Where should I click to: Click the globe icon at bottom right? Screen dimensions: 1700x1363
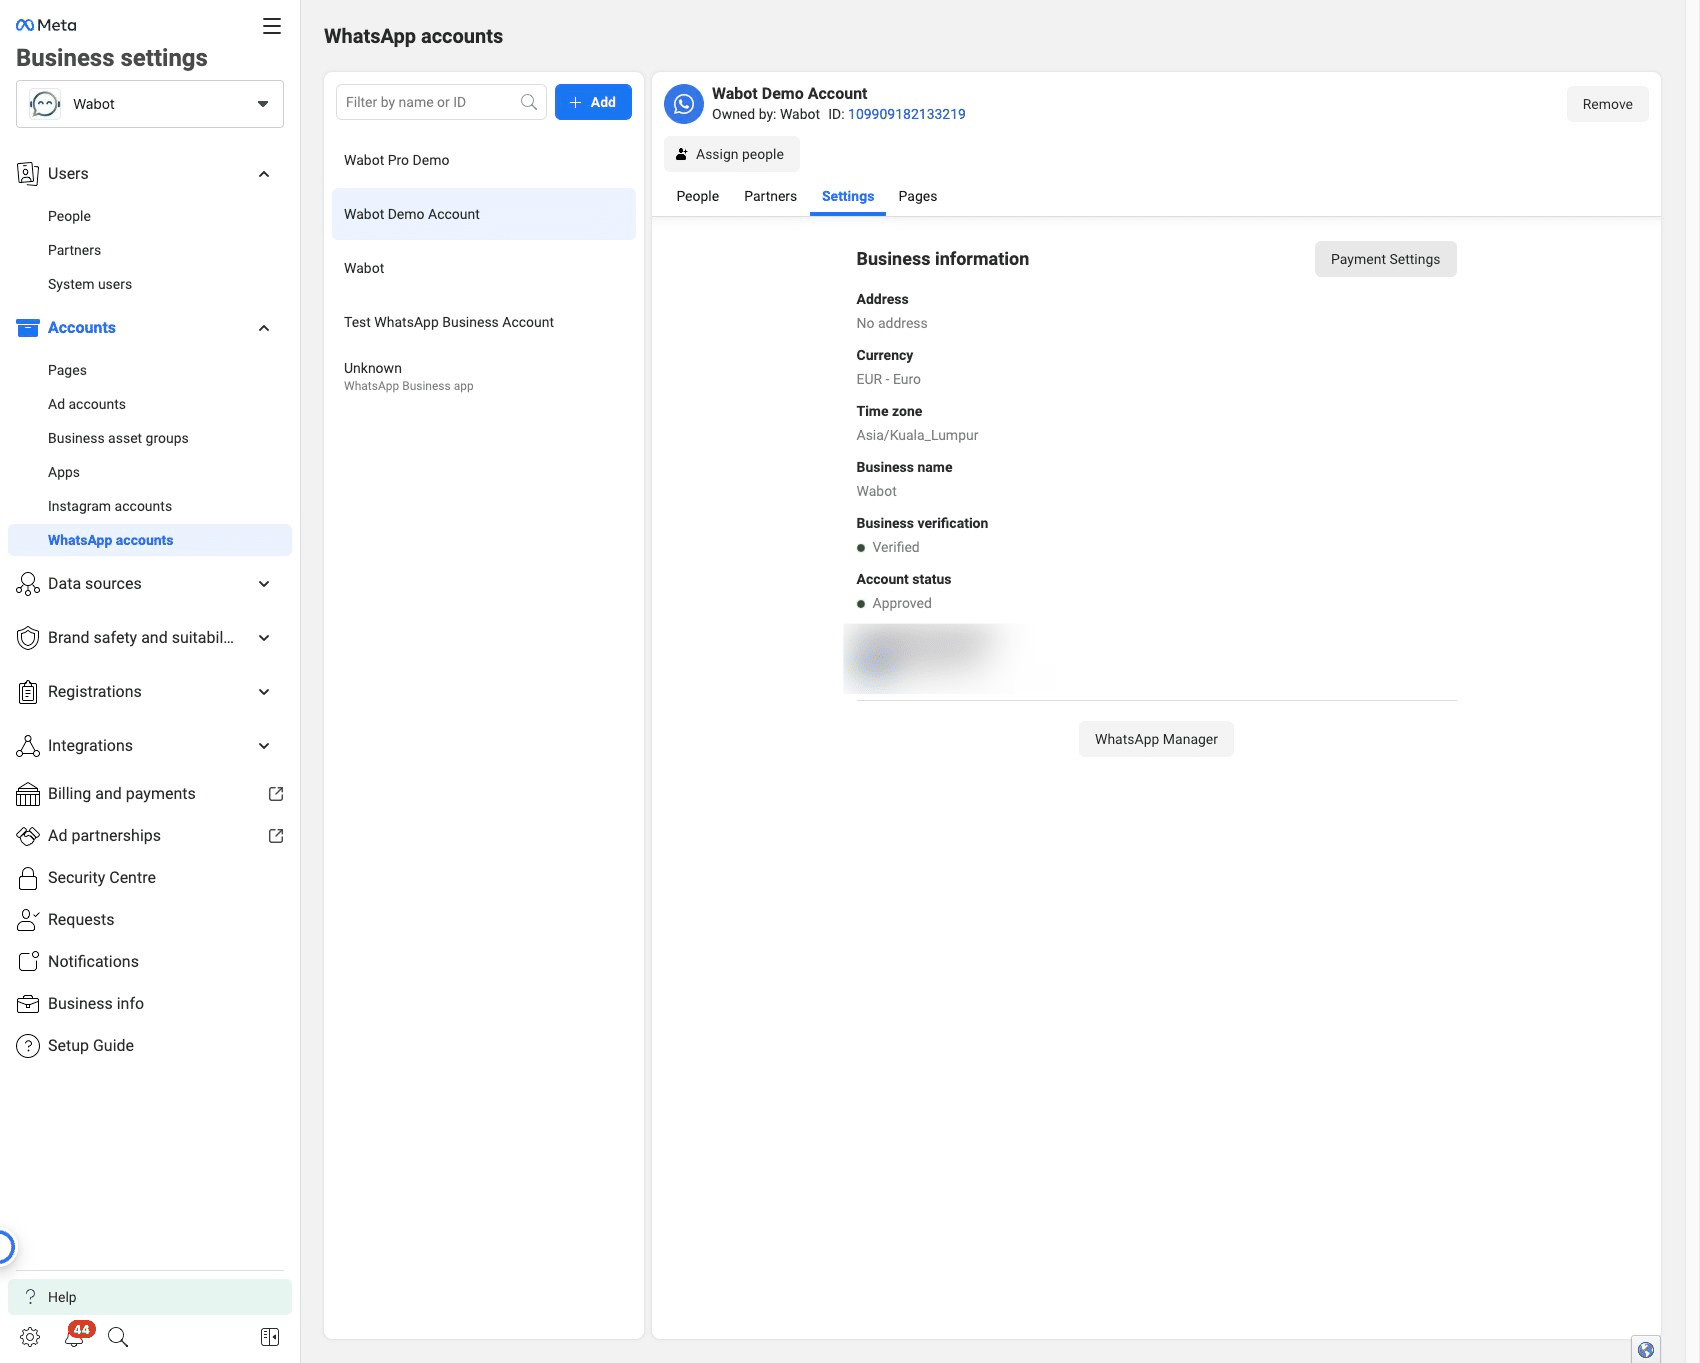point(1646,1349)
